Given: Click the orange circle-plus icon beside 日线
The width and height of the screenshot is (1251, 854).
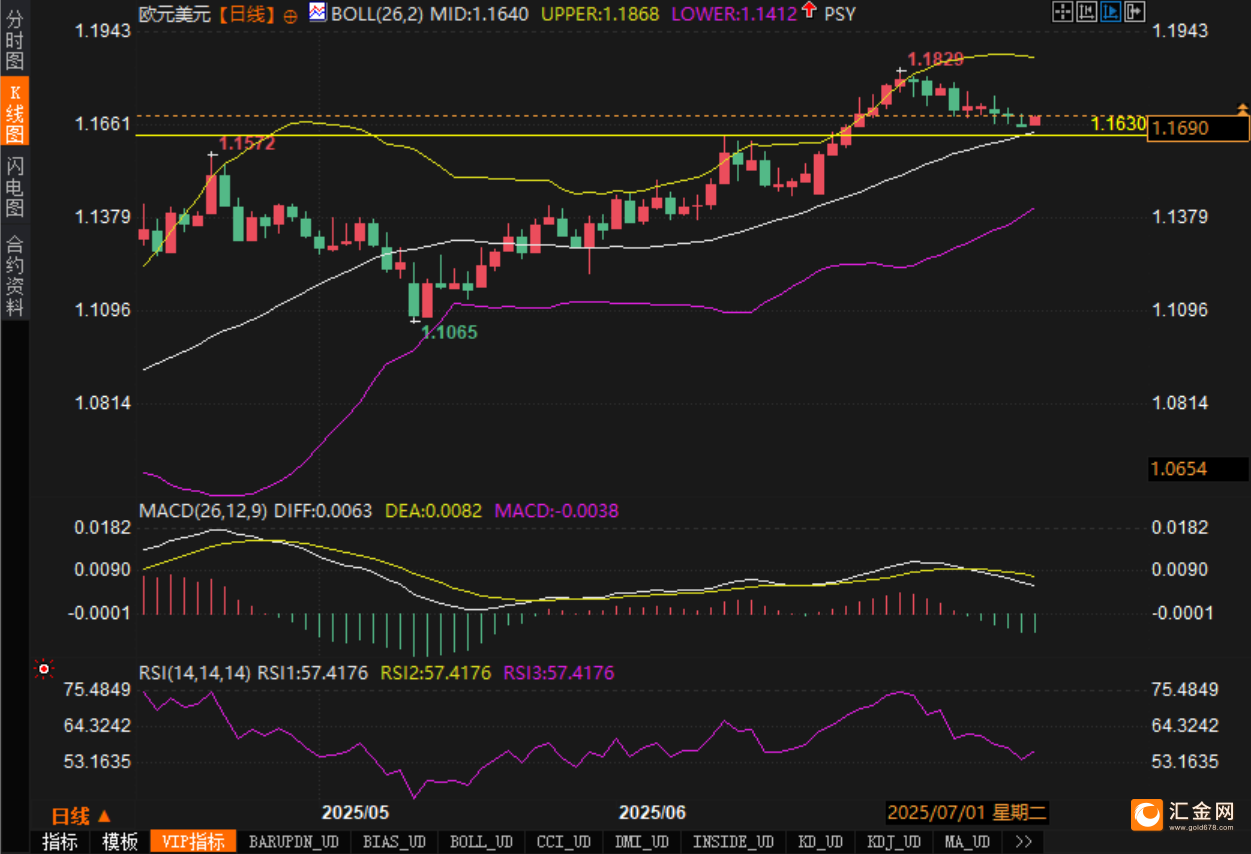Looking at the screenshot, I should coord(290,15).
